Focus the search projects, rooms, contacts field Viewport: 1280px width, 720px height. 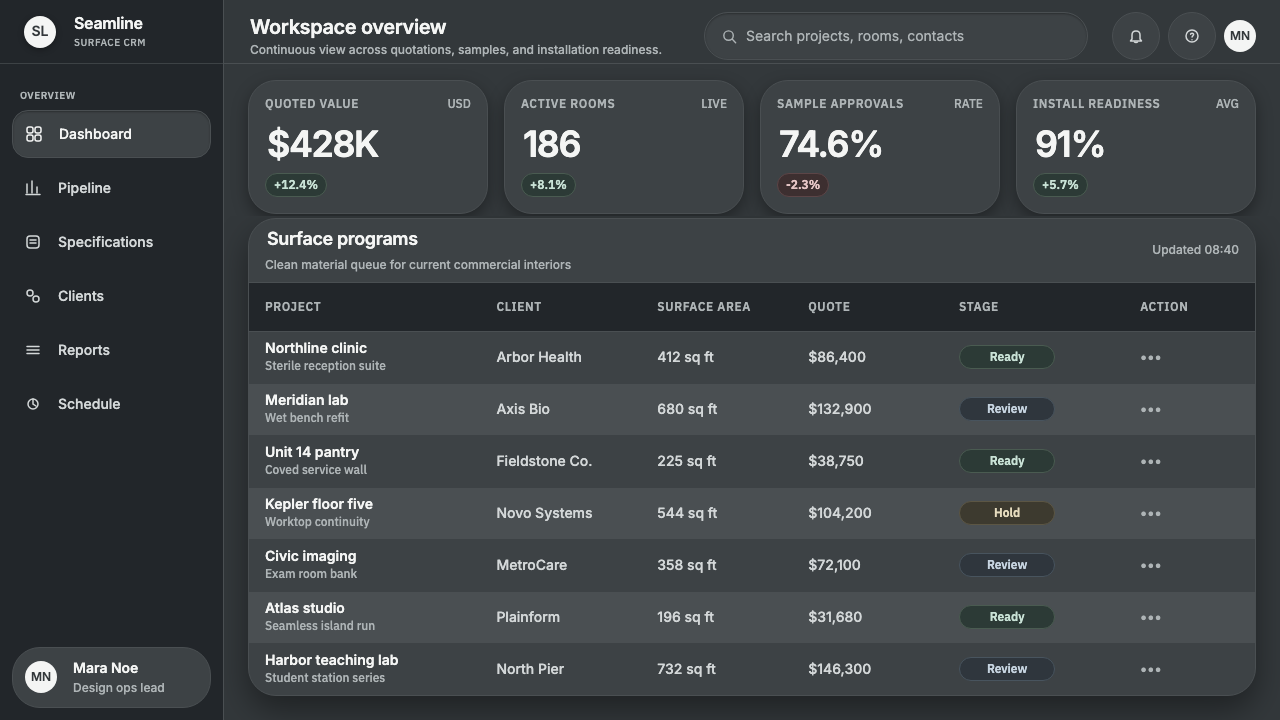pyautogui.click(x=896, y=36)
